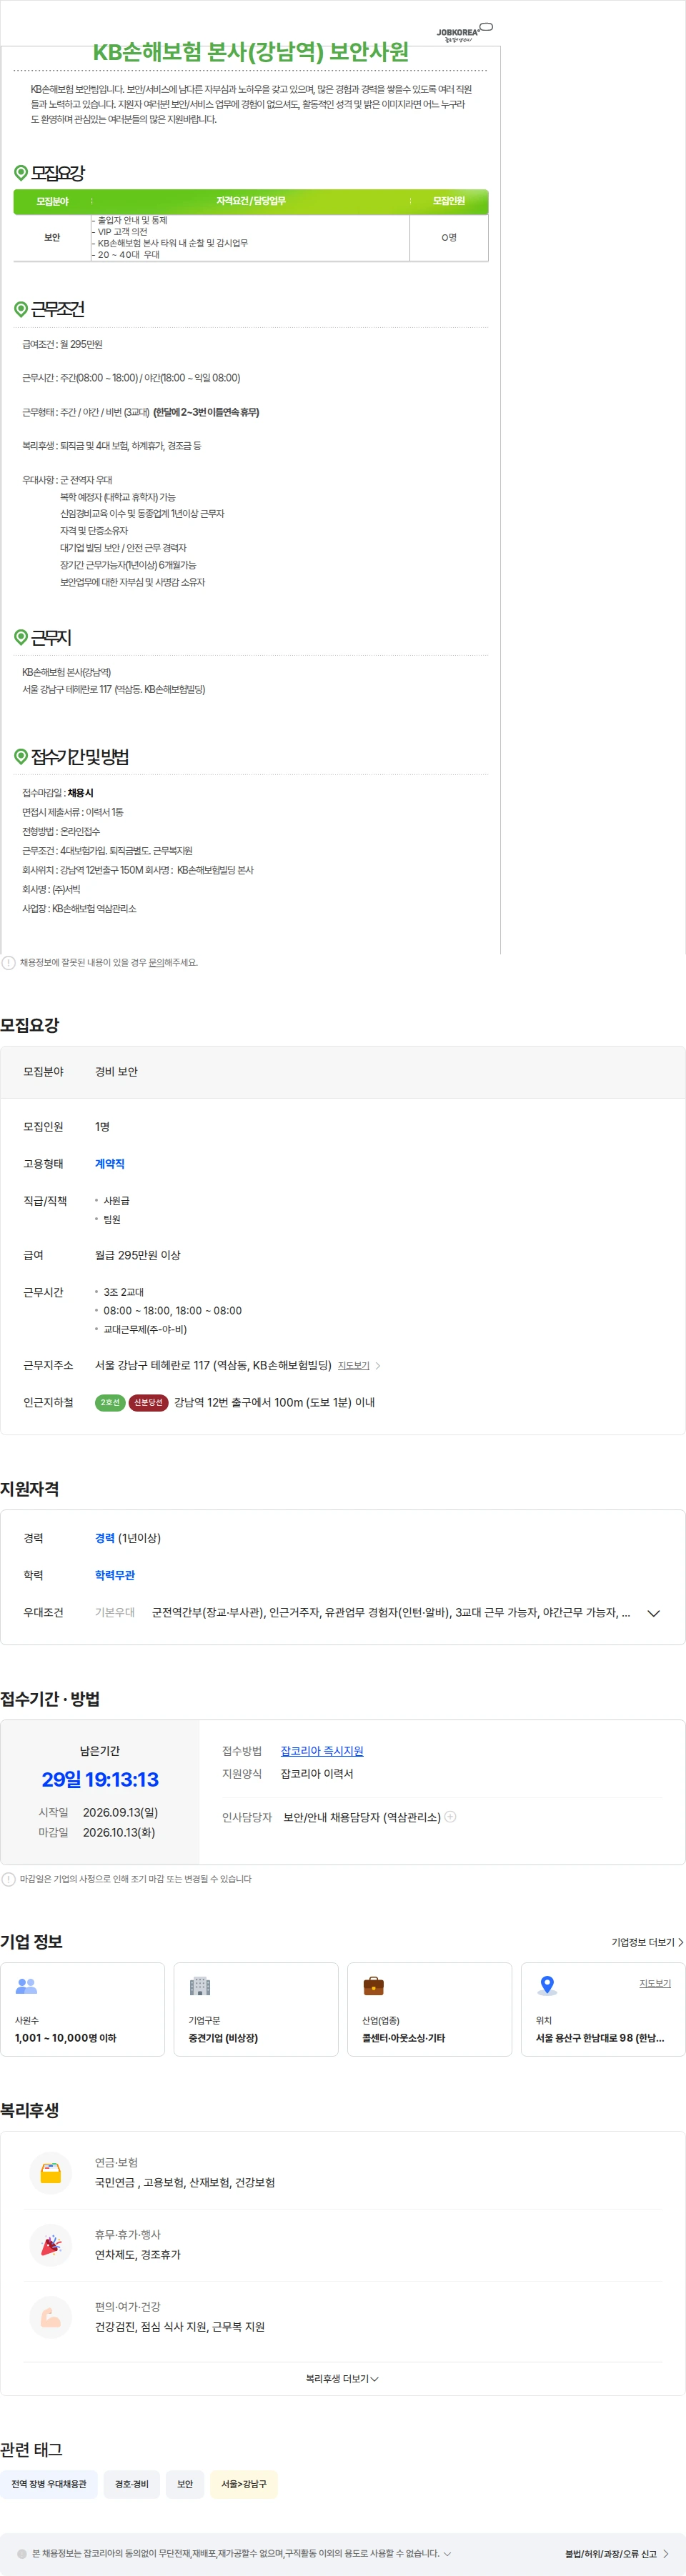
Task: Click the 계약직 employment type link
Action: point(110,1164)
